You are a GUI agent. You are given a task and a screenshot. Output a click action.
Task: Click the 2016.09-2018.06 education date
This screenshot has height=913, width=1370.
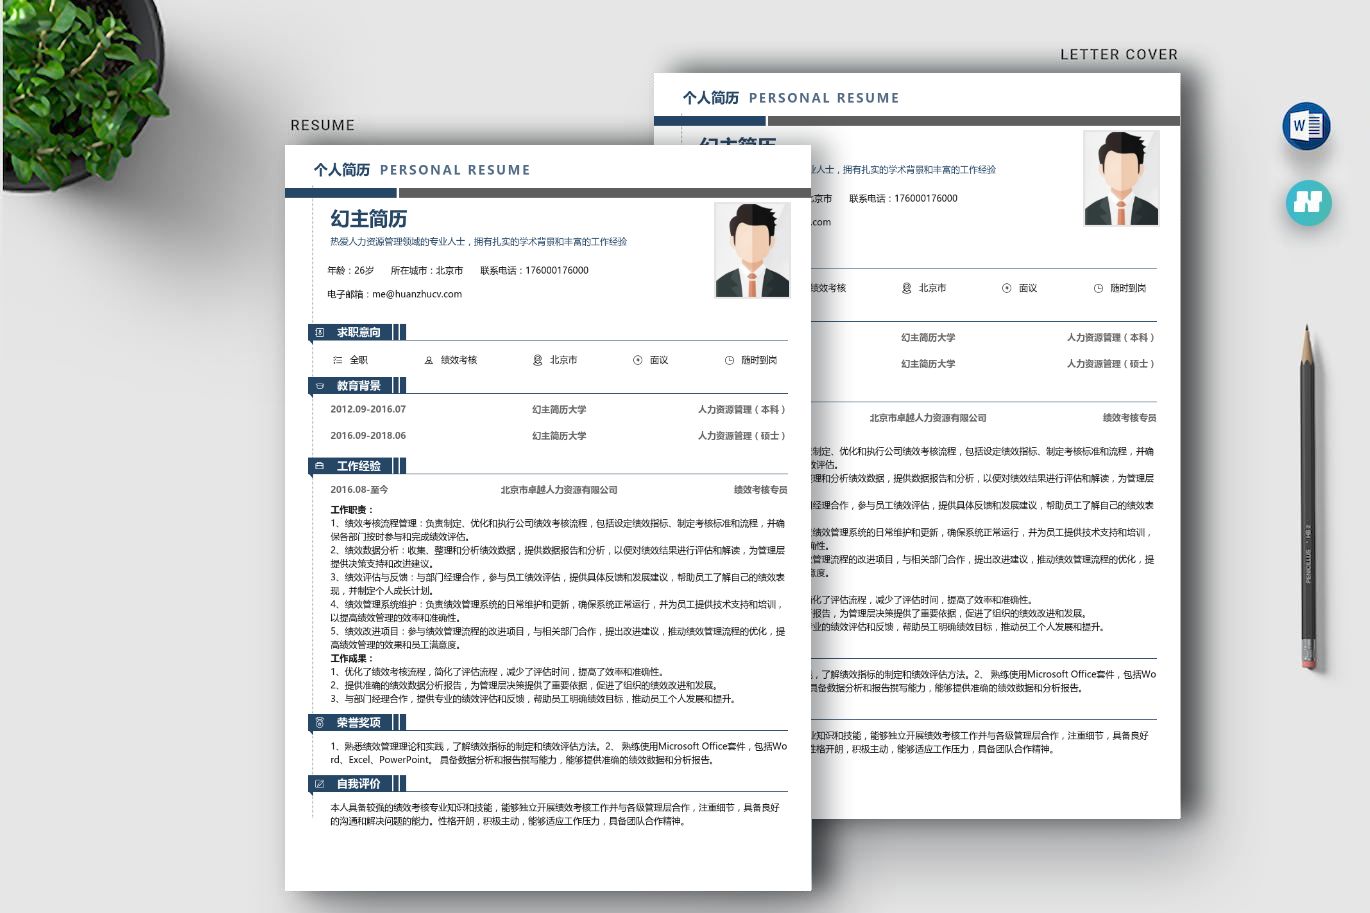click(368, 436)
